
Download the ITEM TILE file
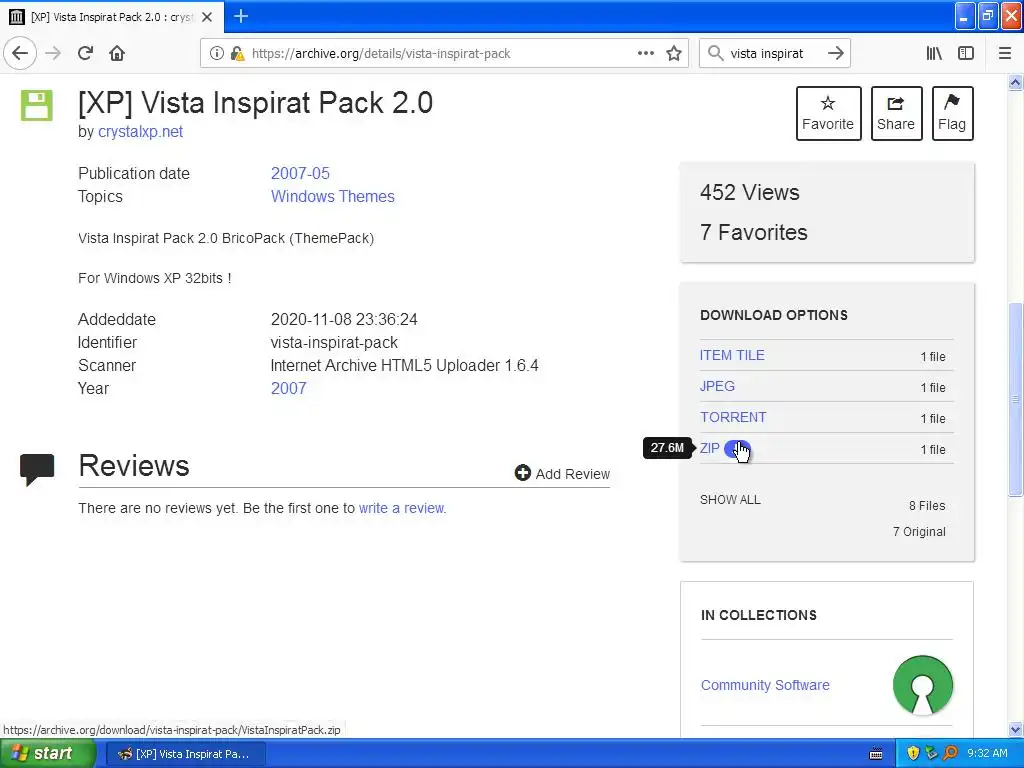[x=732, y=355]
